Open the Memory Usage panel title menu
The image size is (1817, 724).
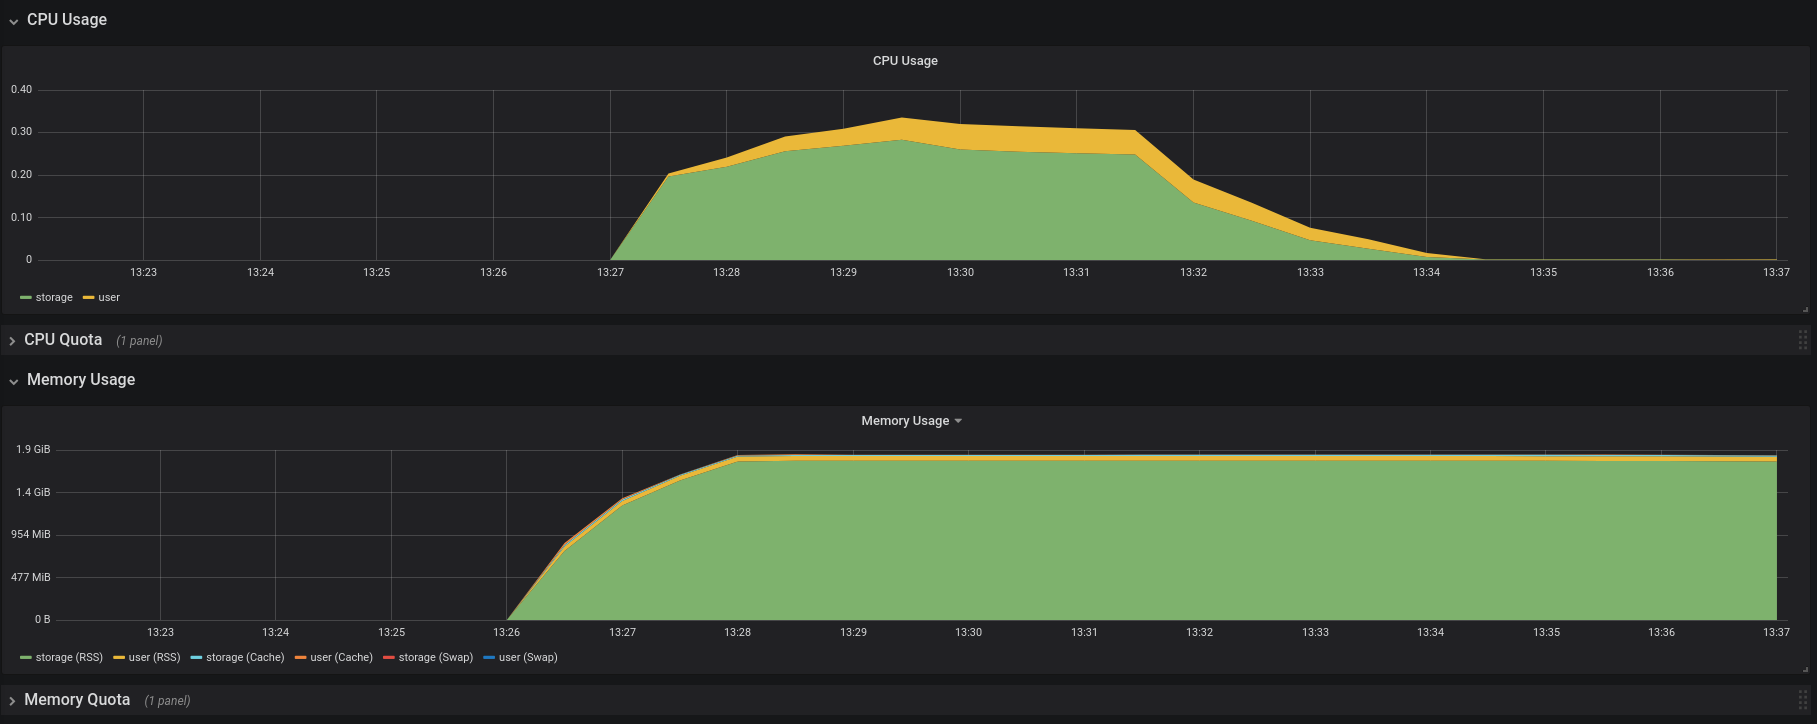pos(905,421)
